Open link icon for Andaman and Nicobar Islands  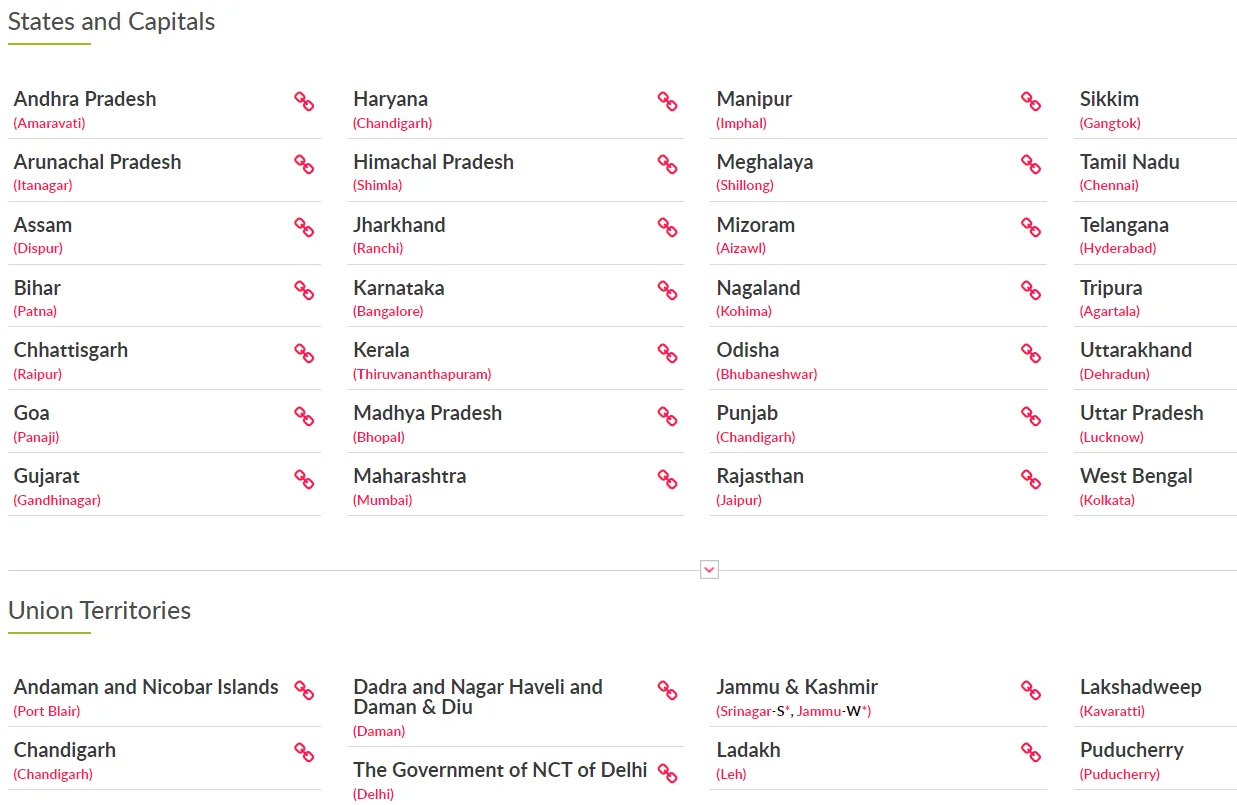click(304, 689)
